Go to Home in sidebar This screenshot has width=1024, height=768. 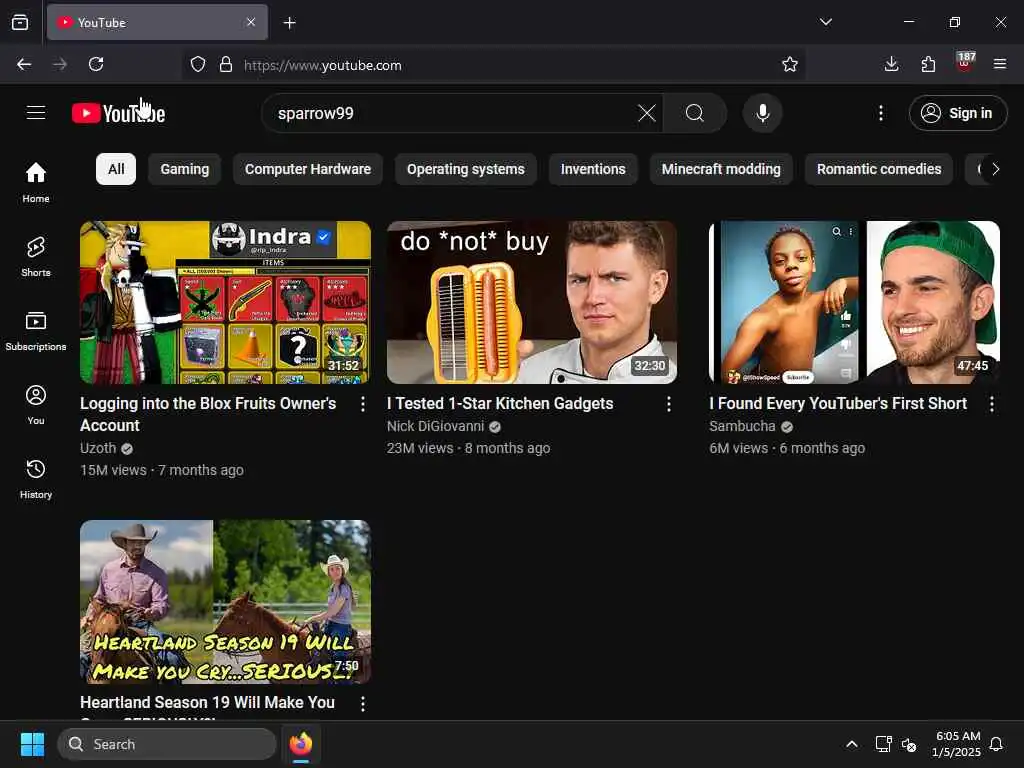click(x=36, y=182)
